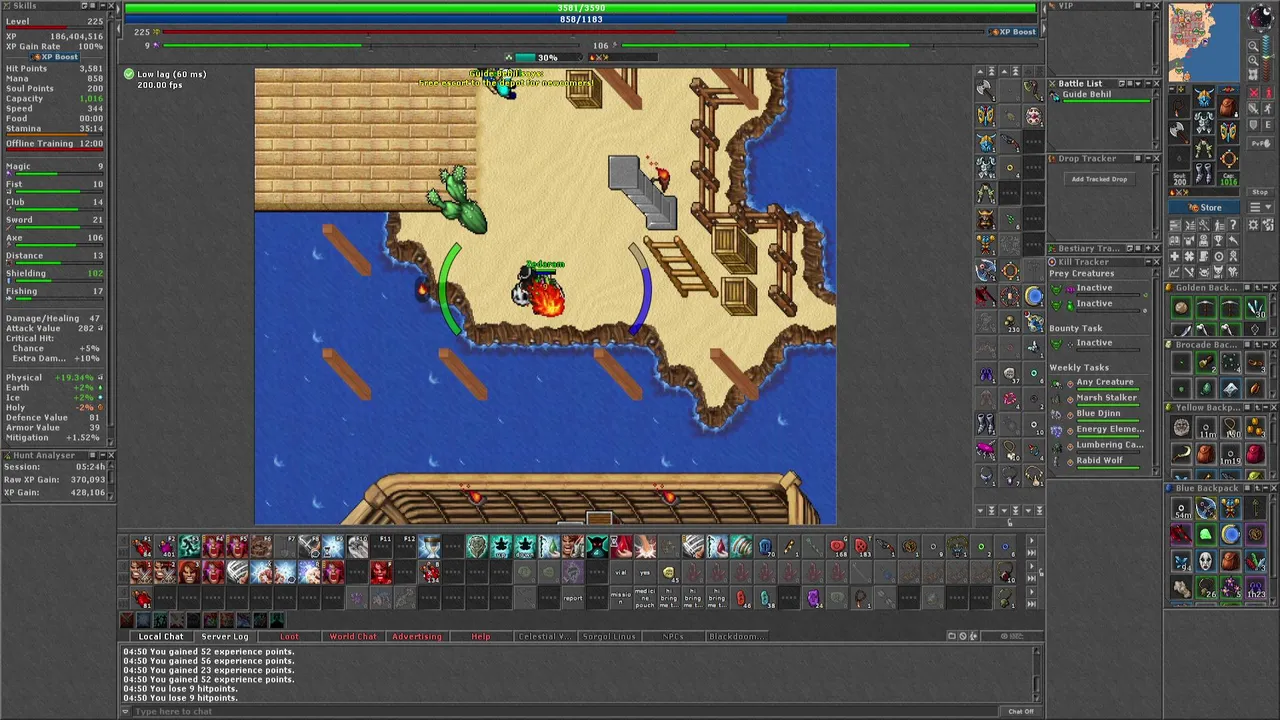Open the Store button
This screenshot has height=720, width=1280.
1204,207
